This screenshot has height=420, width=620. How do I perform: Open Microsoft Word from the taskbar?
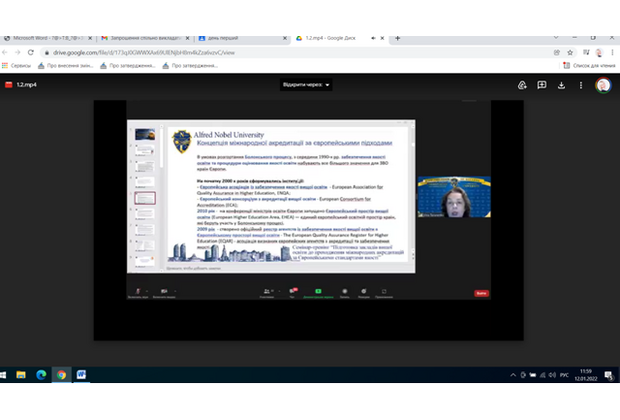[81, 375]
